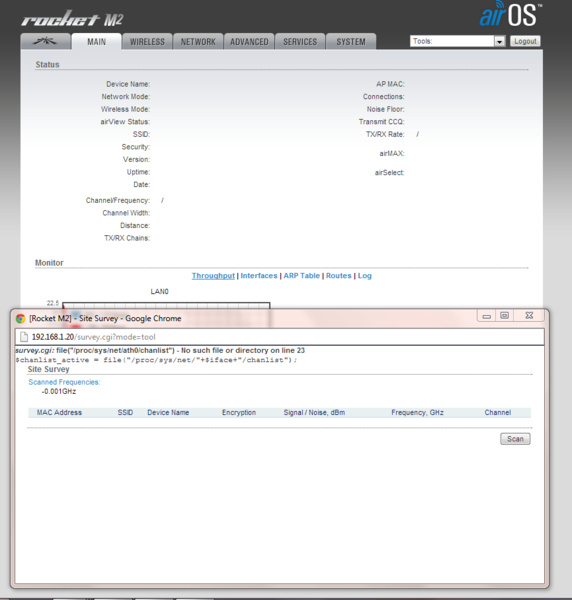Switch to the WIRELESS tab
The height and width of the screenshot is (600, 572).
pyautogui.click(x=147, y=42)
